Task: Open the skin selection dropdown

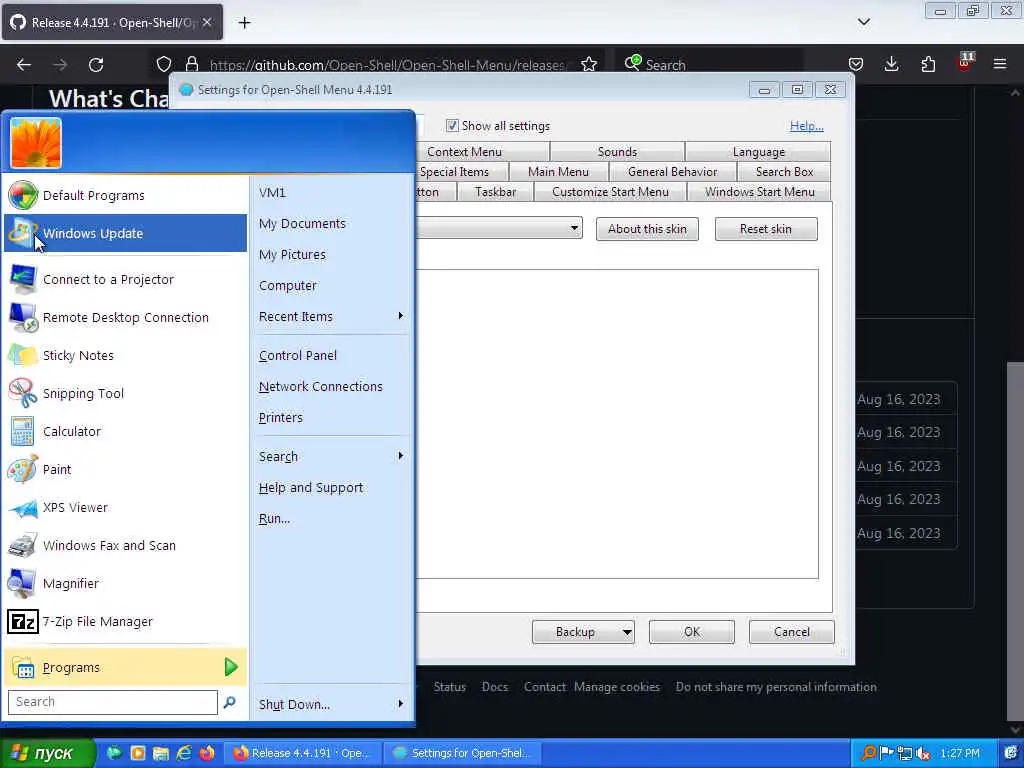Action: [x=574, y=229]
